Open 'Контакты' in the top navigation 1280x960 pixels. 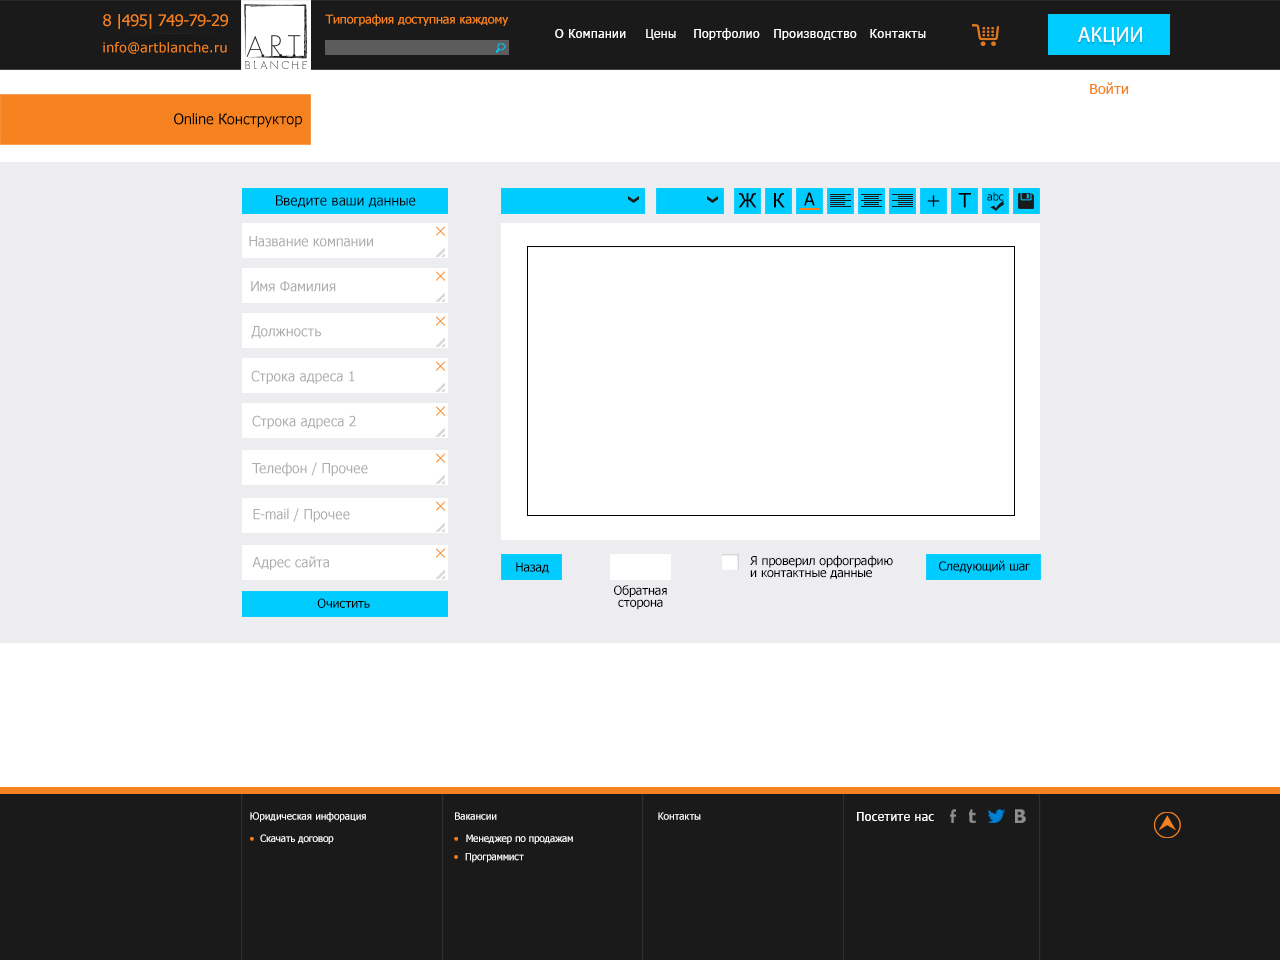(x=898, y=34)
